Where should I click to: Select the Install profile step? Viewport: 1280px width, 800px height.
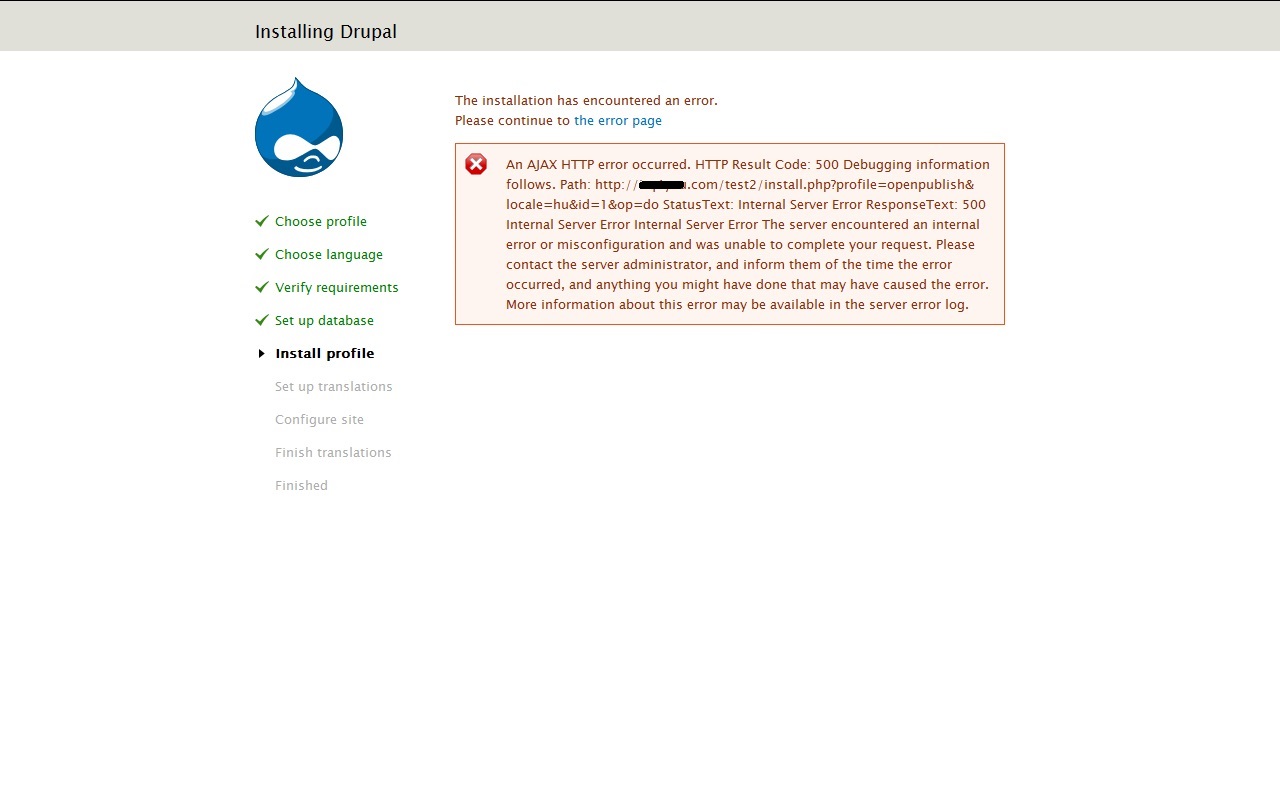click(x=325, y=354)
